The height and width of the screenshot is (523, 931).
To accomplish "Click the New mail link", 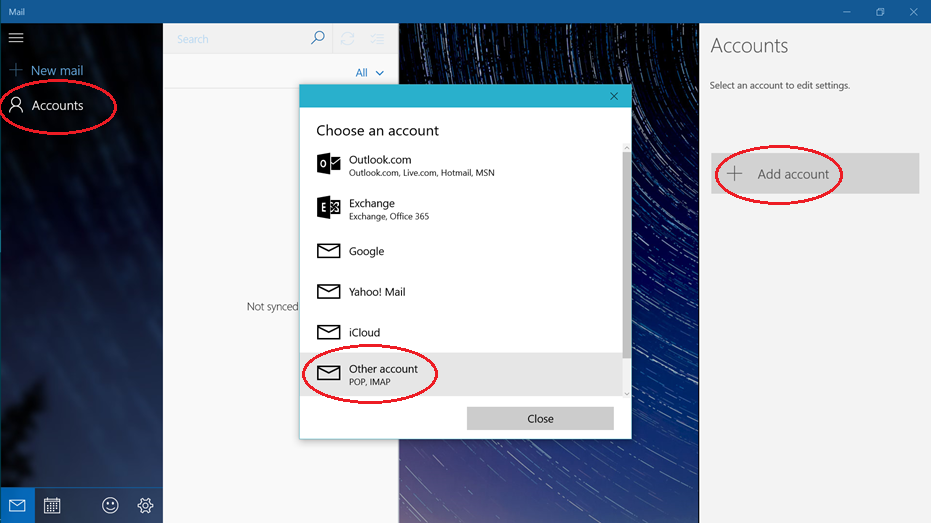I will 57,70.
